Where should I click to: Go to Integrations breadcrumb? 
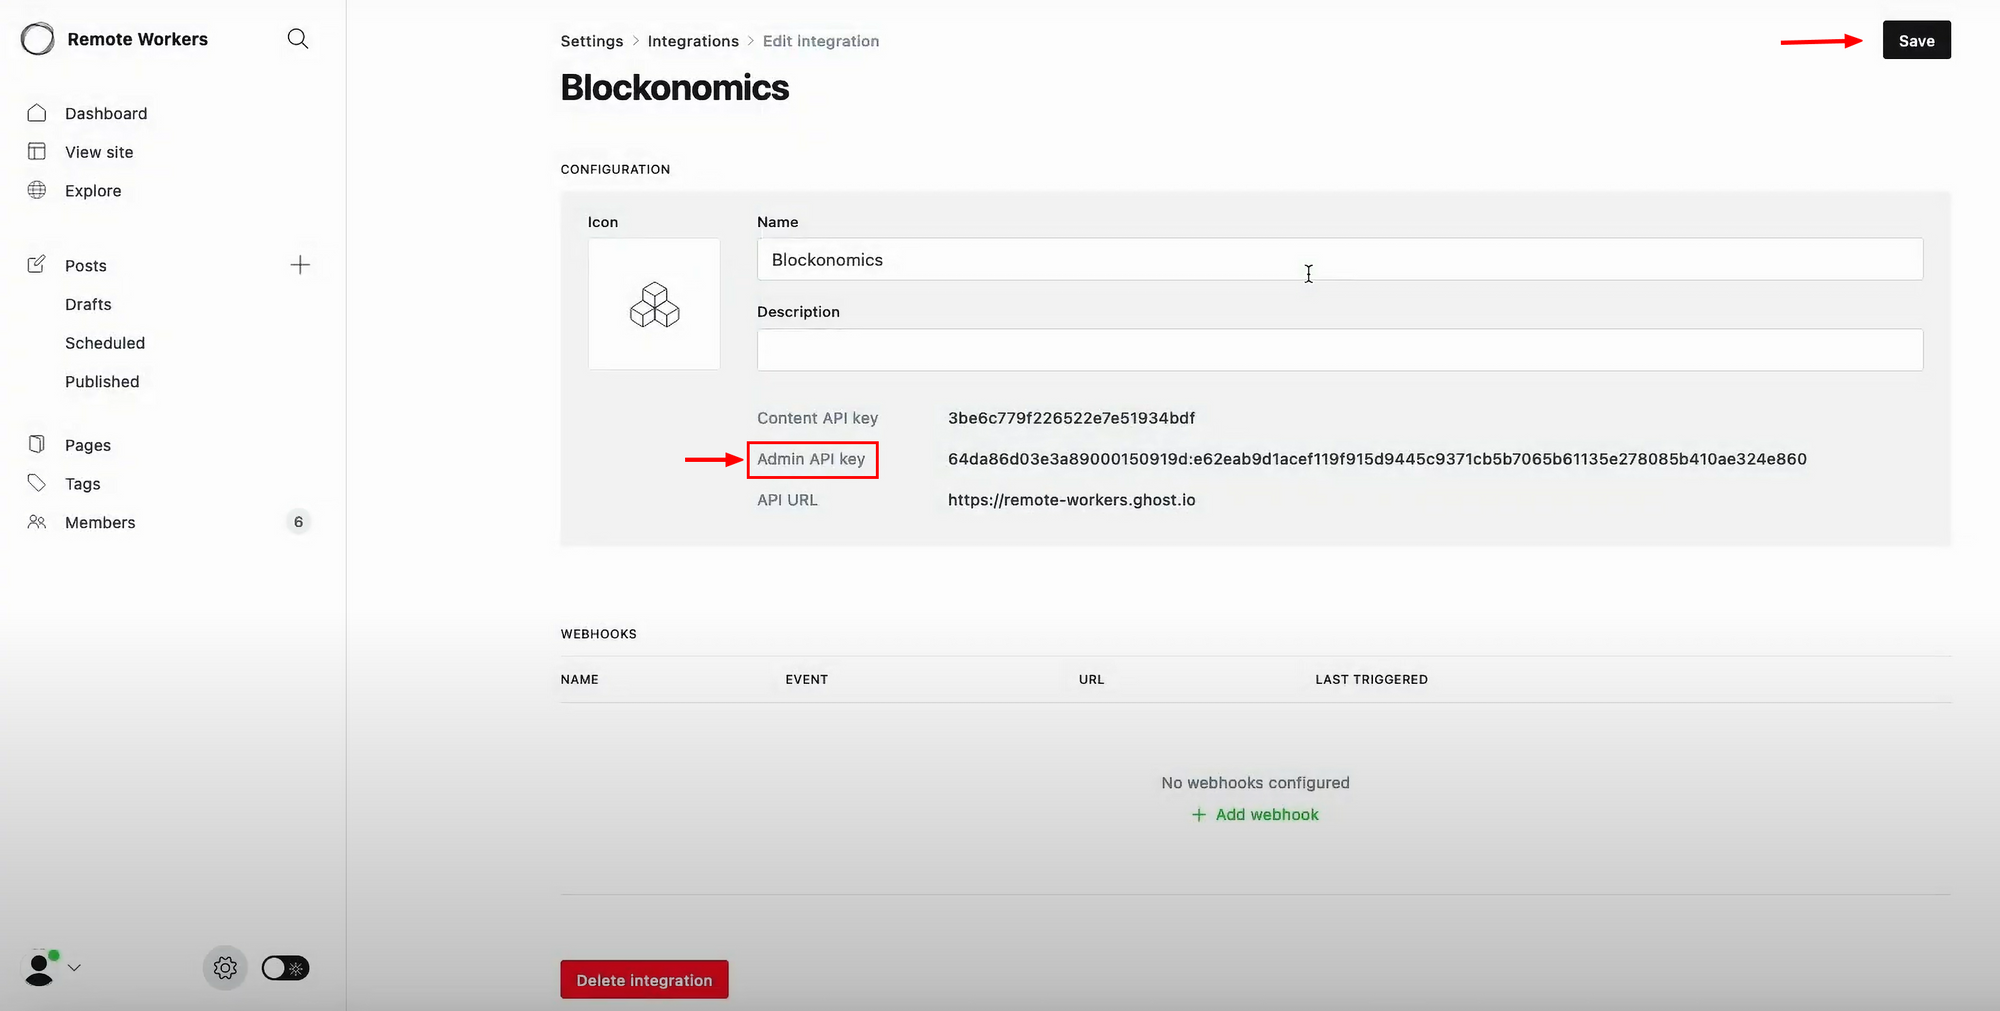click(x=693, y=41)
